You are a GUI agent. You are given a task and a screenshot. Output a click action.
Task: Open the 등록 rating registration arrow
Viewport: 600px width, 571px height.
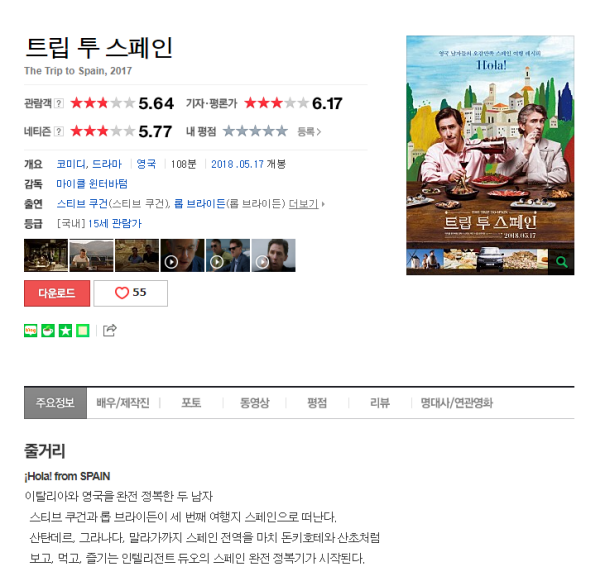(309, 132)
